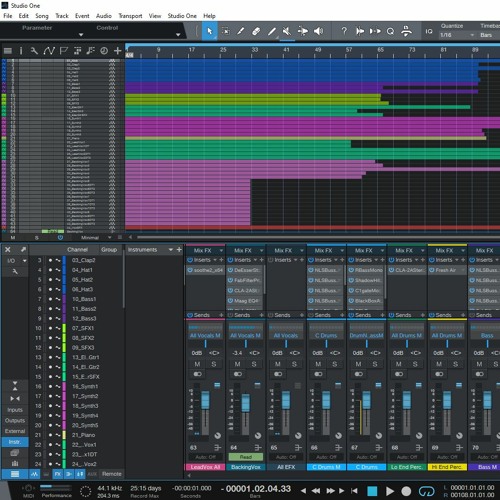
Task: Open the tempo track clock icon
Action: click(x=104, y=51)
